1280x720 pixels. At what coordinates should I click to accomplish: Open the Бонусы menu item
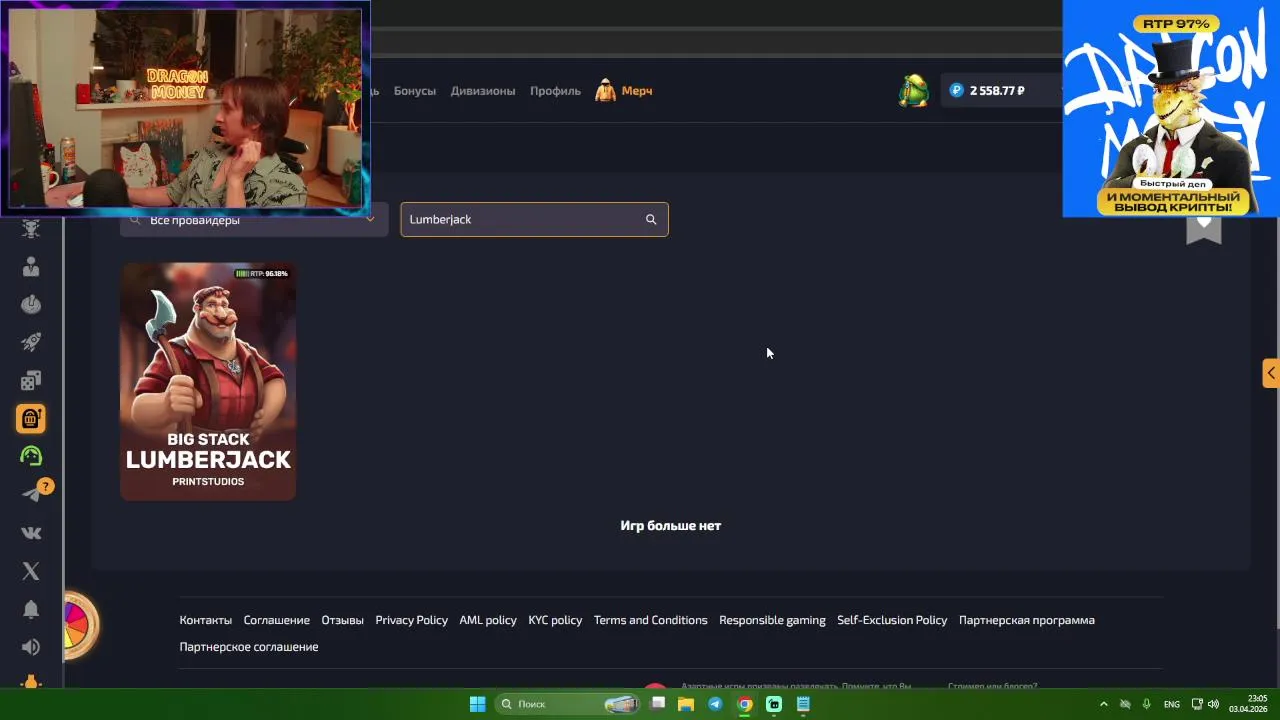pyautogui.click(x=415, y=91)
